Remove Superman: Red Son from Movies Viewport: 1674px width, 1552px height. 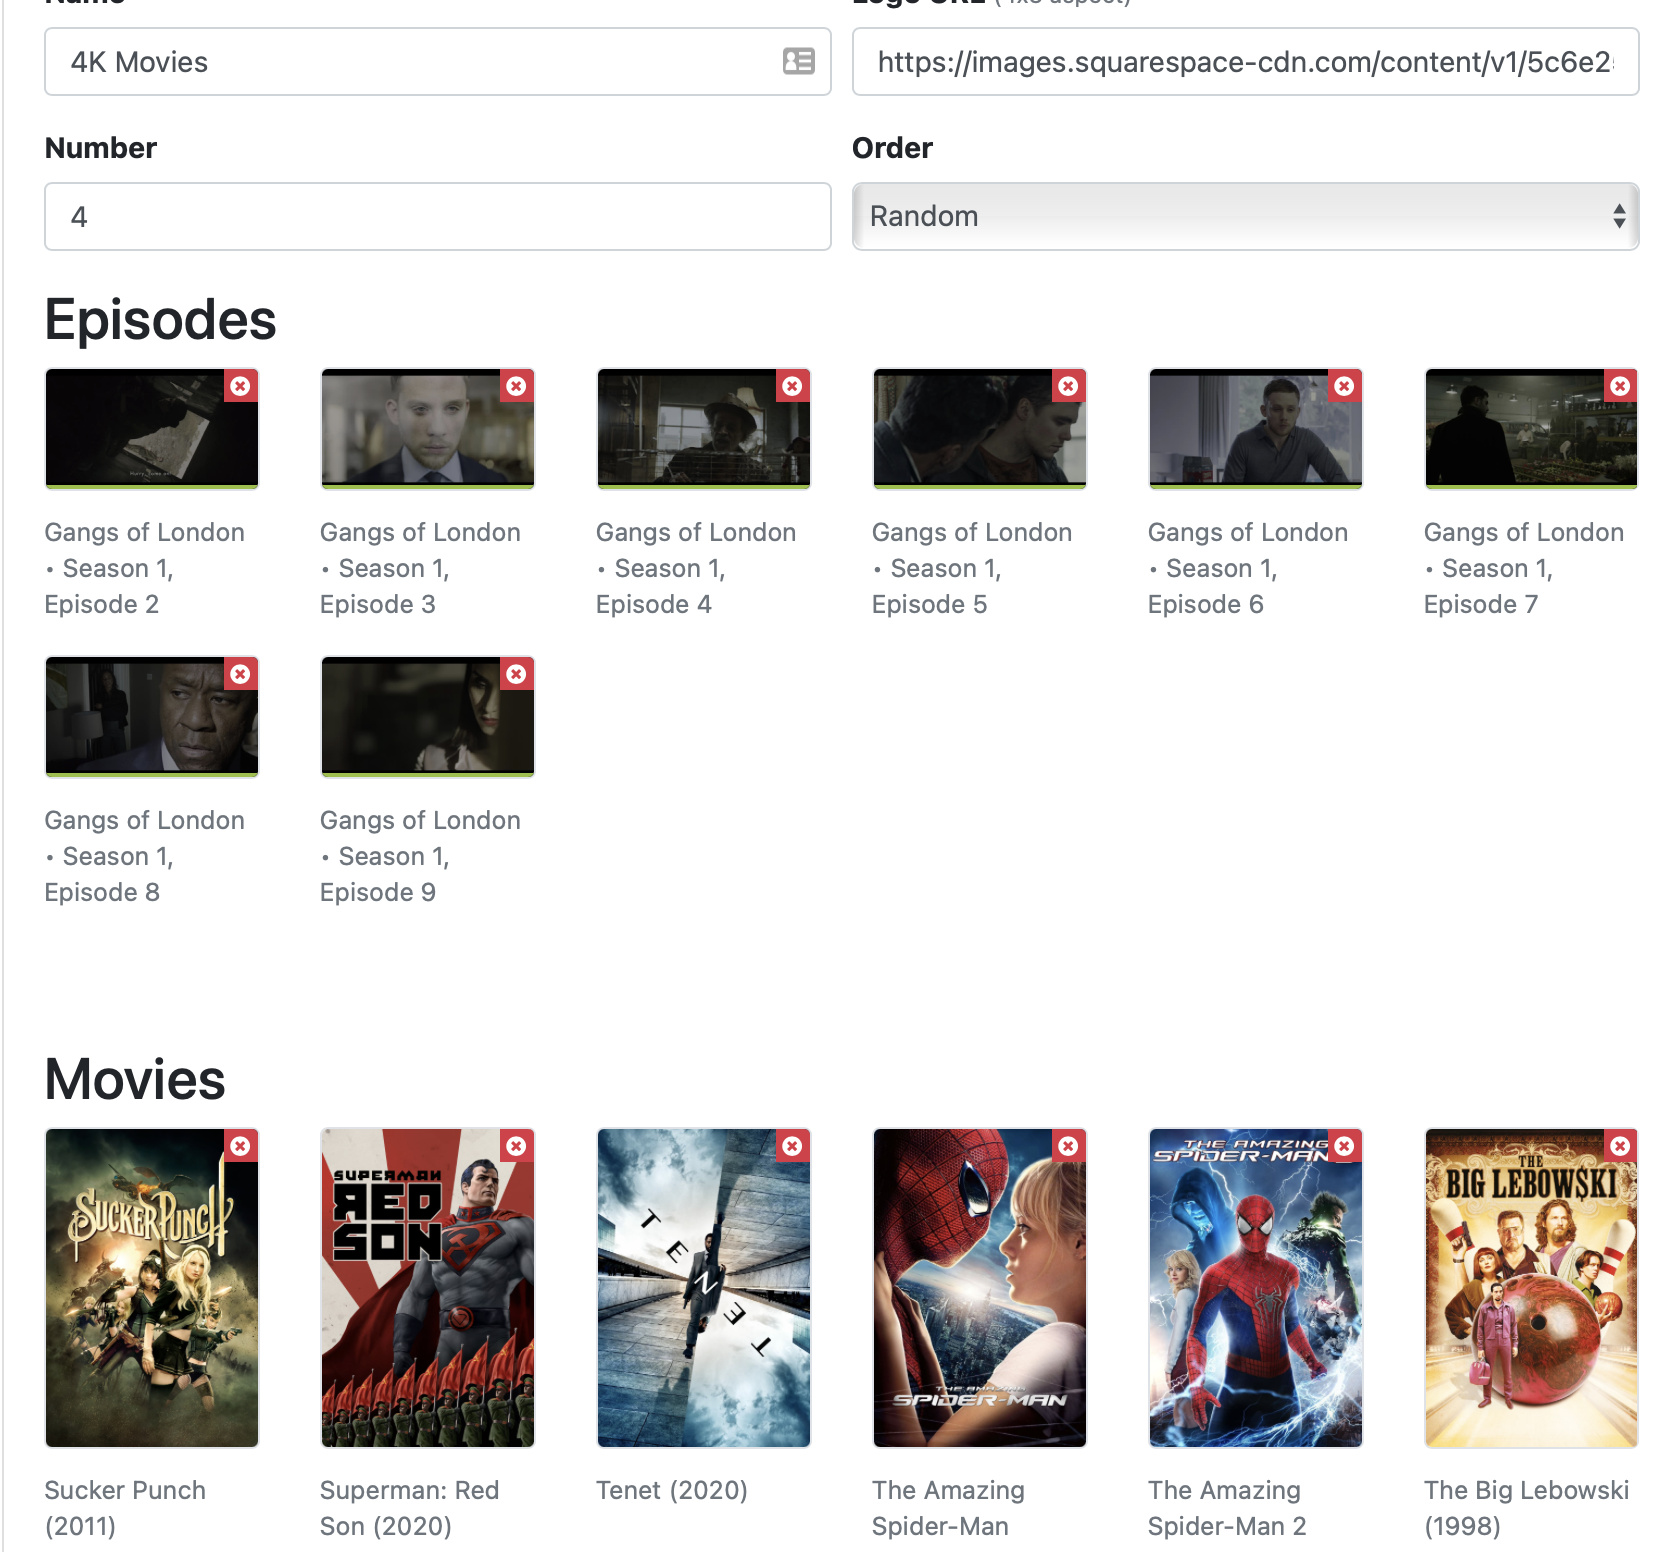[x=516, y=1146]
